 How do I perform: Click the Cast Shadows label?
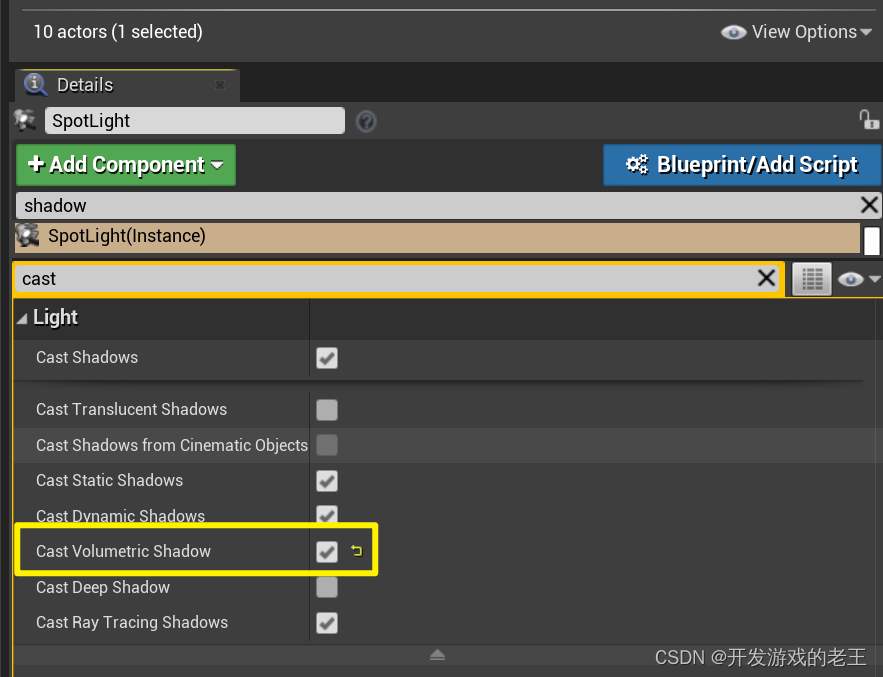pyautogui.click(x=87, y=357)
